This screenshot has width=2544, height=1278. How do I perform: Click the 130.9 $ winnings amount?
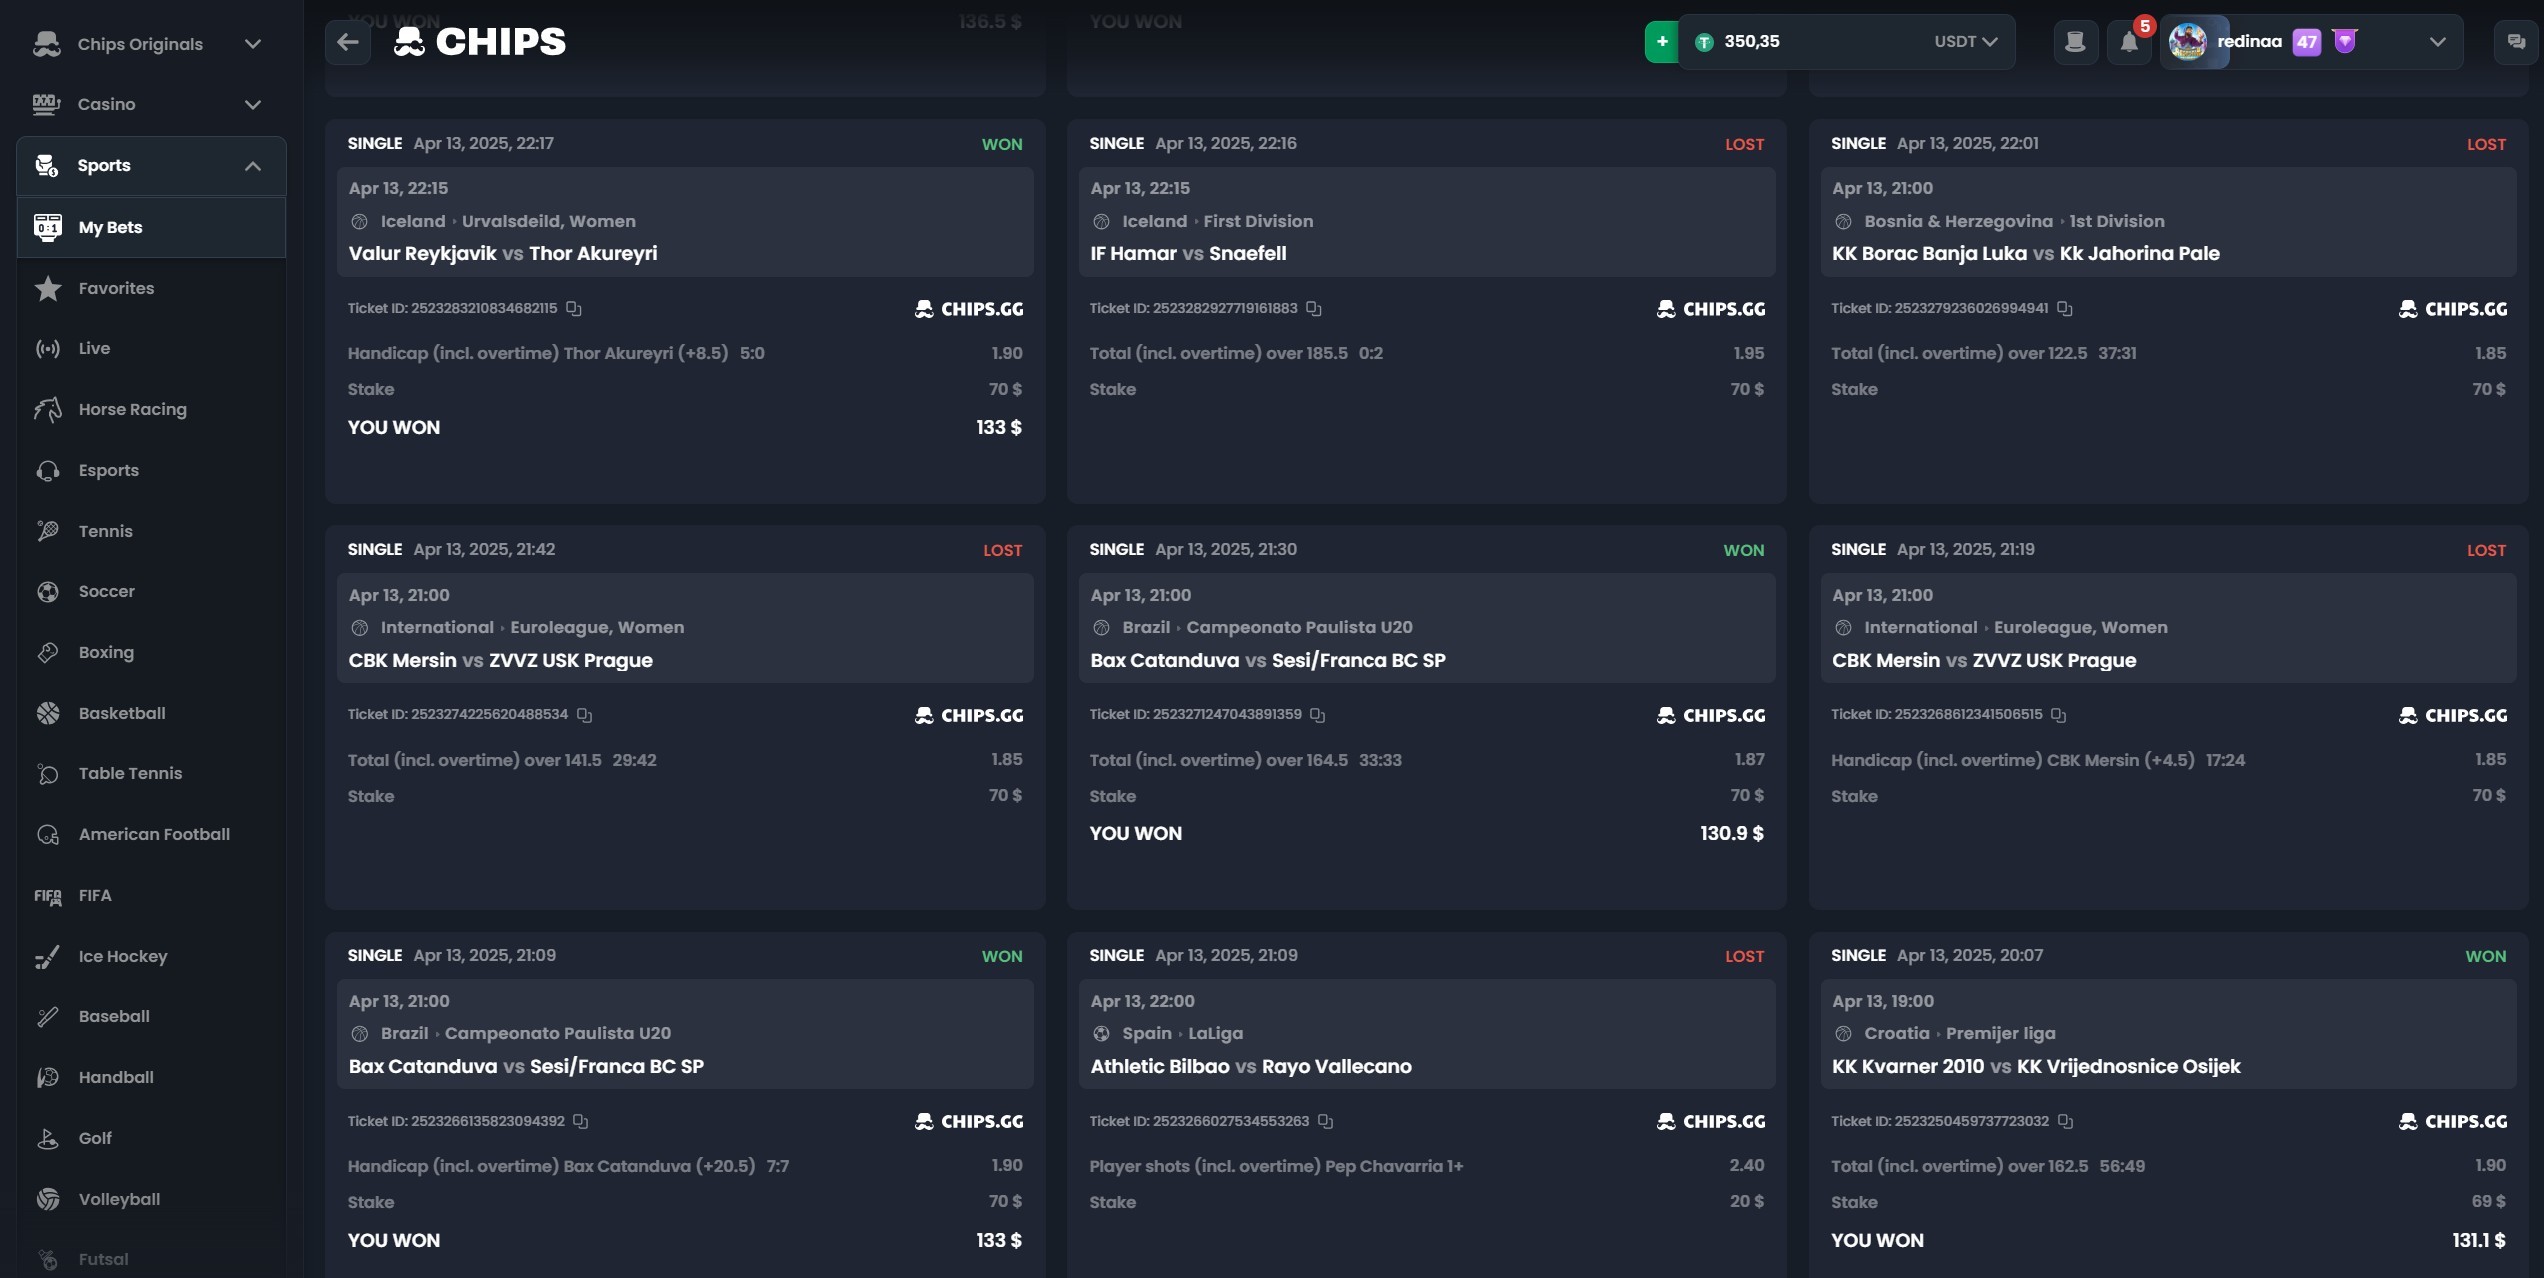point(1732,834)
